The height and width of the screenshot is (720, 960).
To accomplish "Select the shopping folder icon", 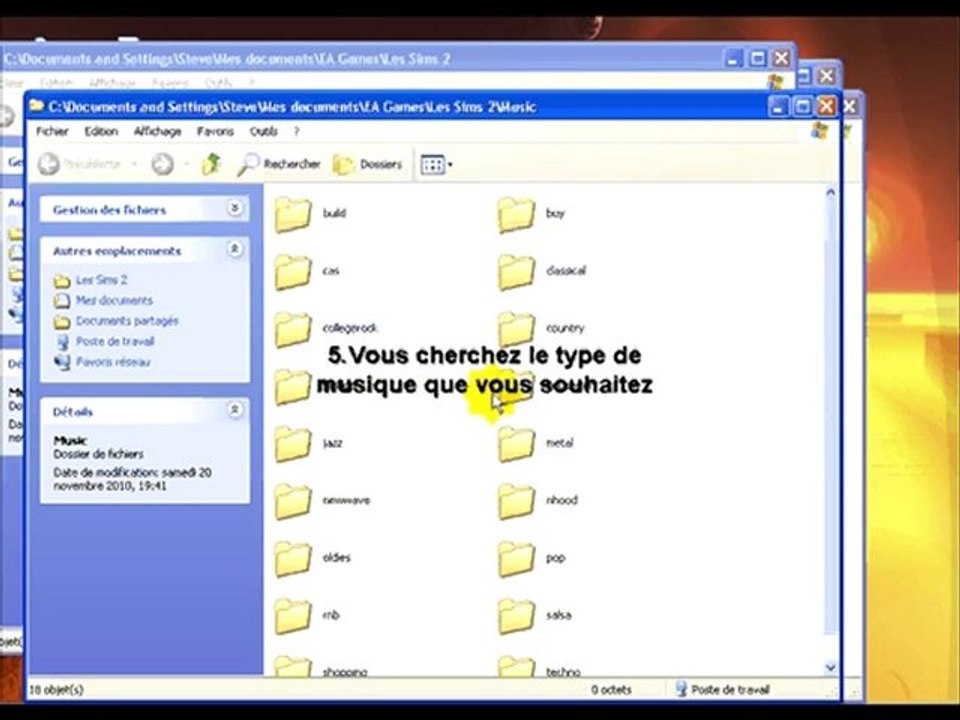I will tap(292, 666).
